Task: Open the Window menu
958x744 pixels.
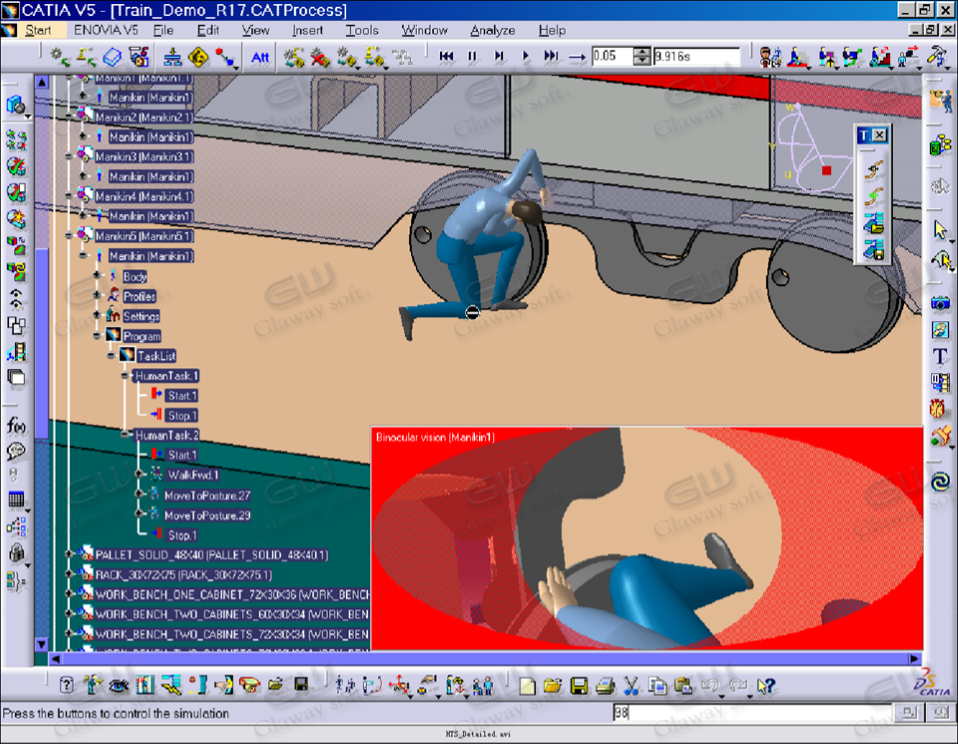Action: click(x=424, y=30)
